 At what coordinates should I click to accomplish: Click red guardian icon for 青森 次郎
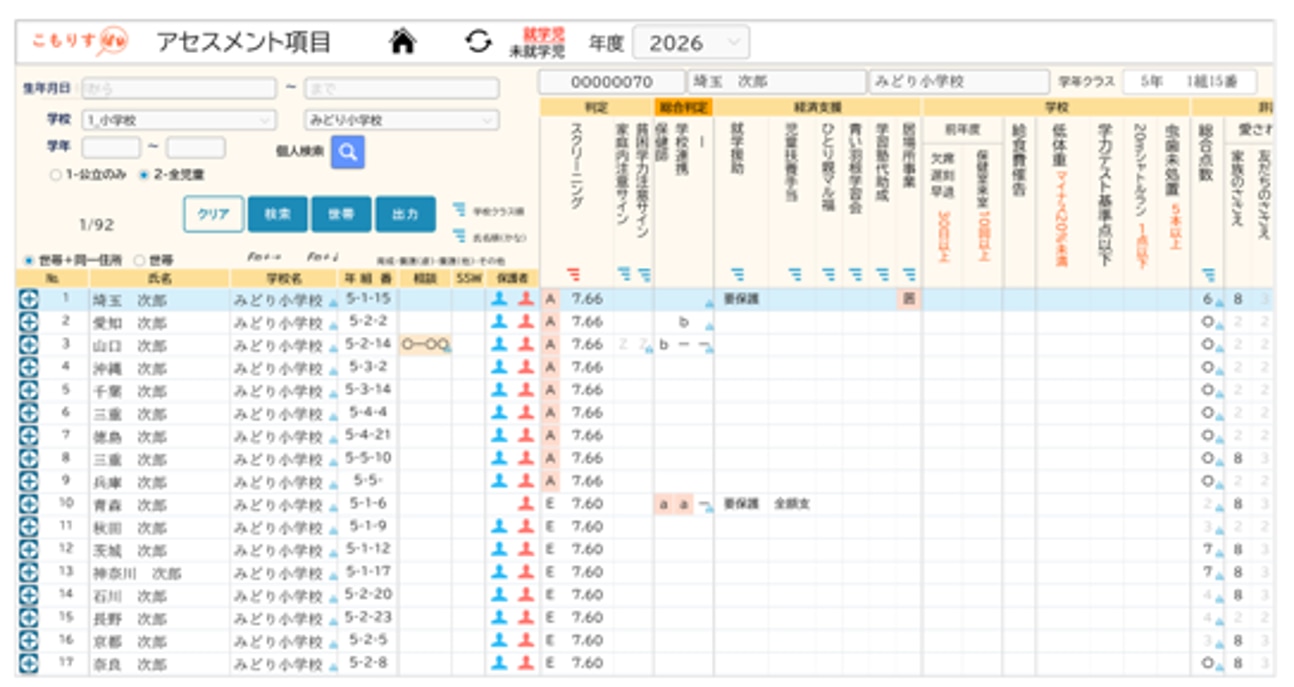526,504
